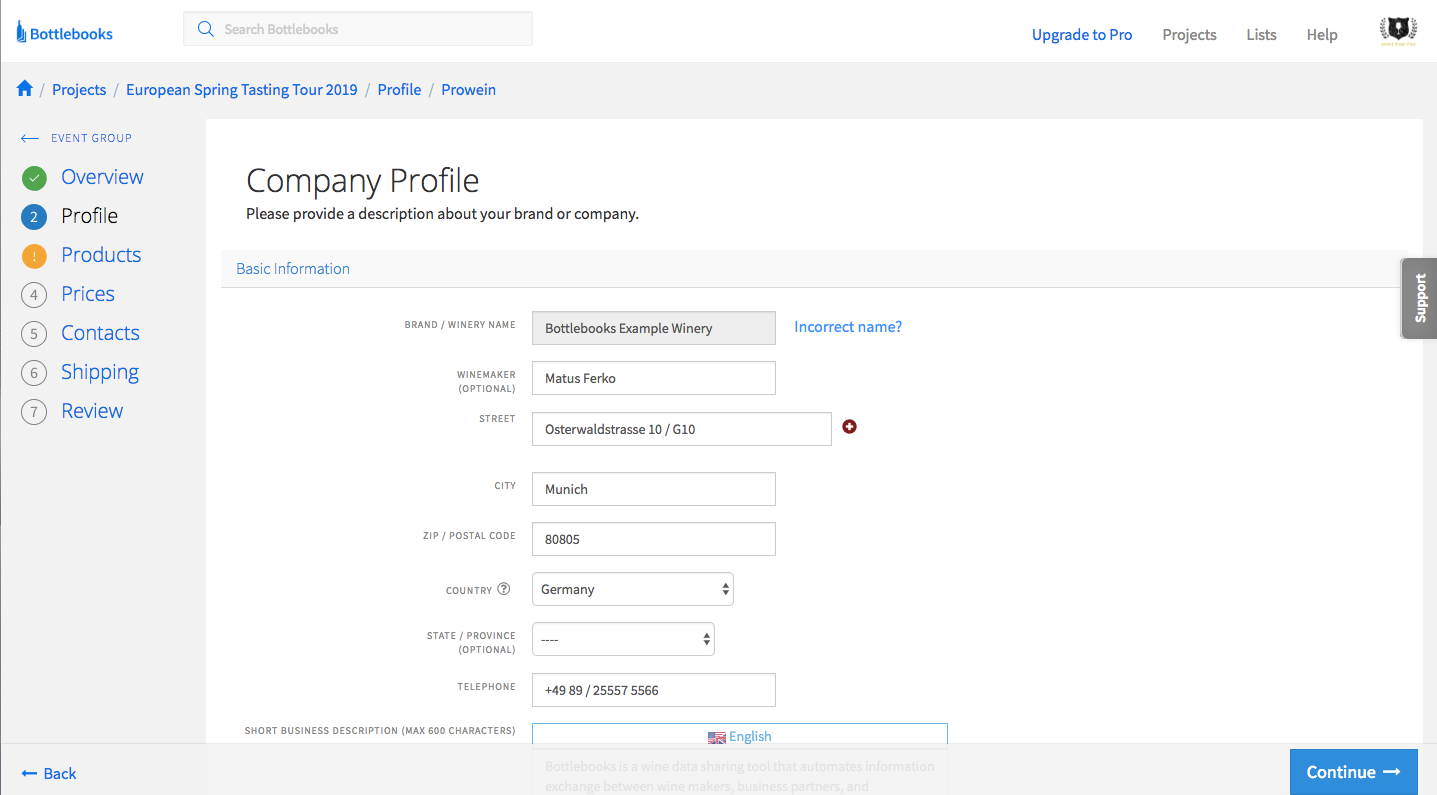Click Projects in the breadcrumb

[79, 89]
